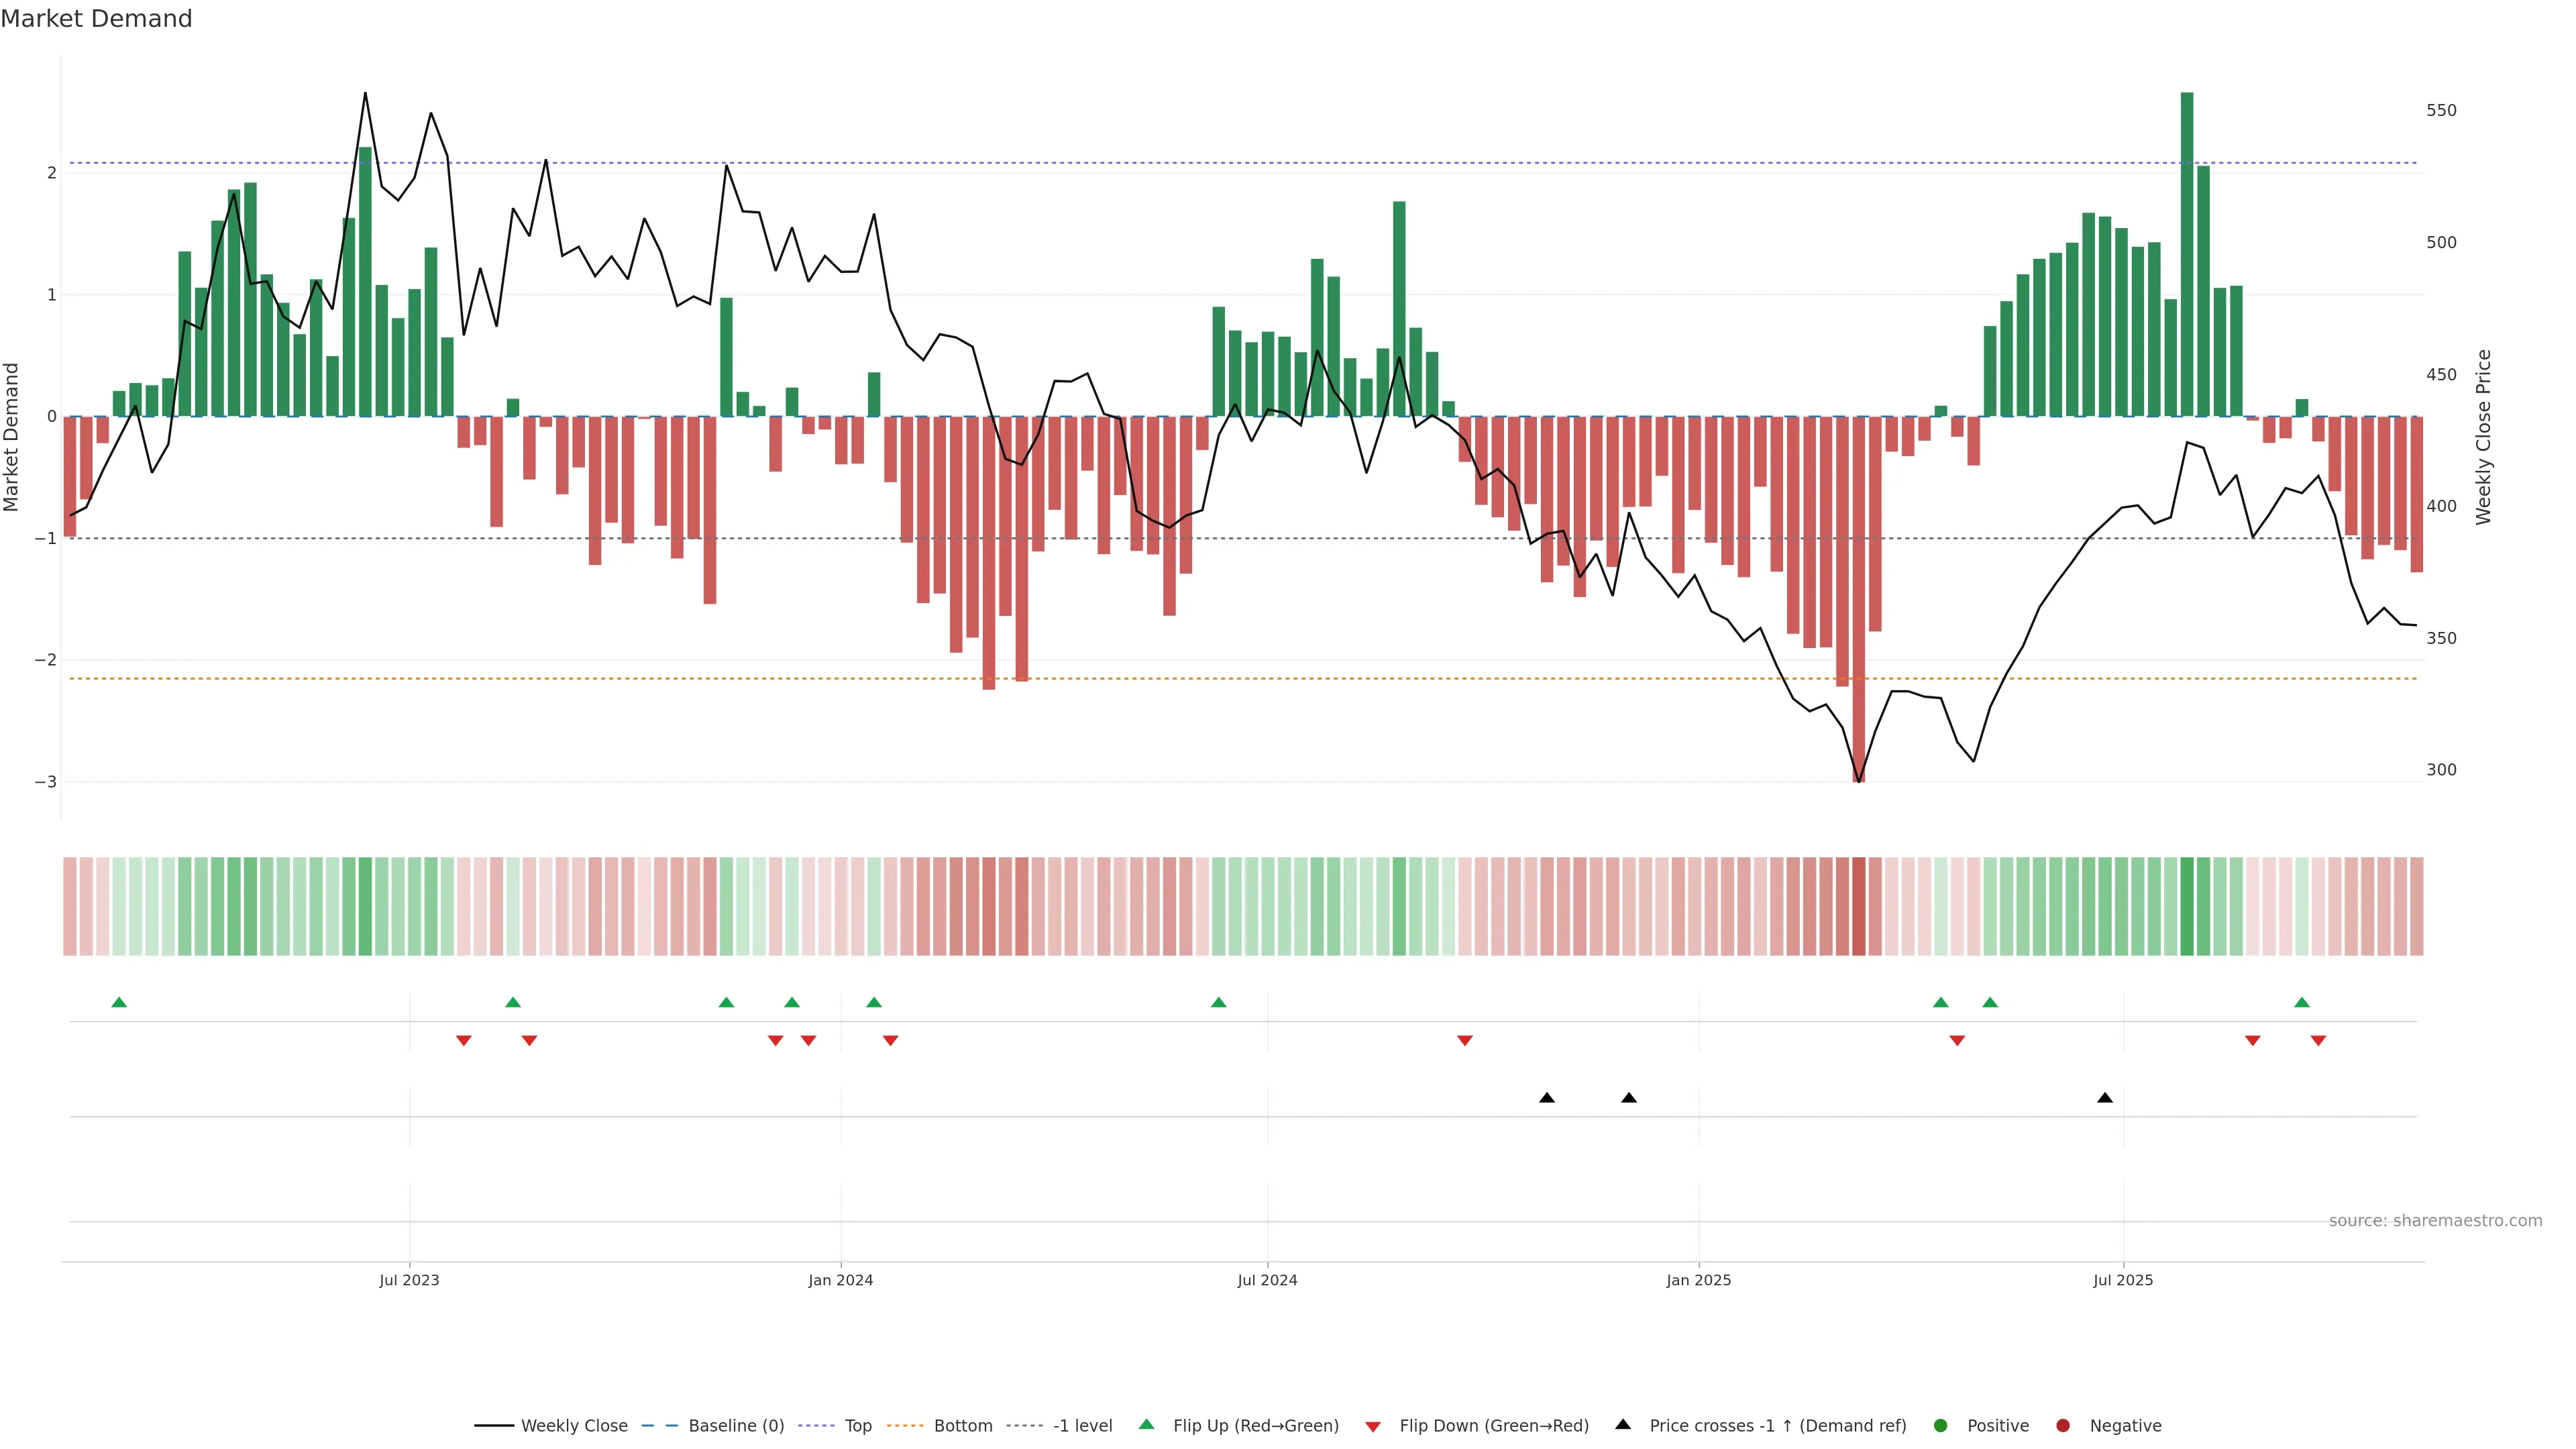The width and height of the screenshot is (2576, 1449).
Task: Click the Jul 2023 x-axis label
Action: coord(409,1280)
